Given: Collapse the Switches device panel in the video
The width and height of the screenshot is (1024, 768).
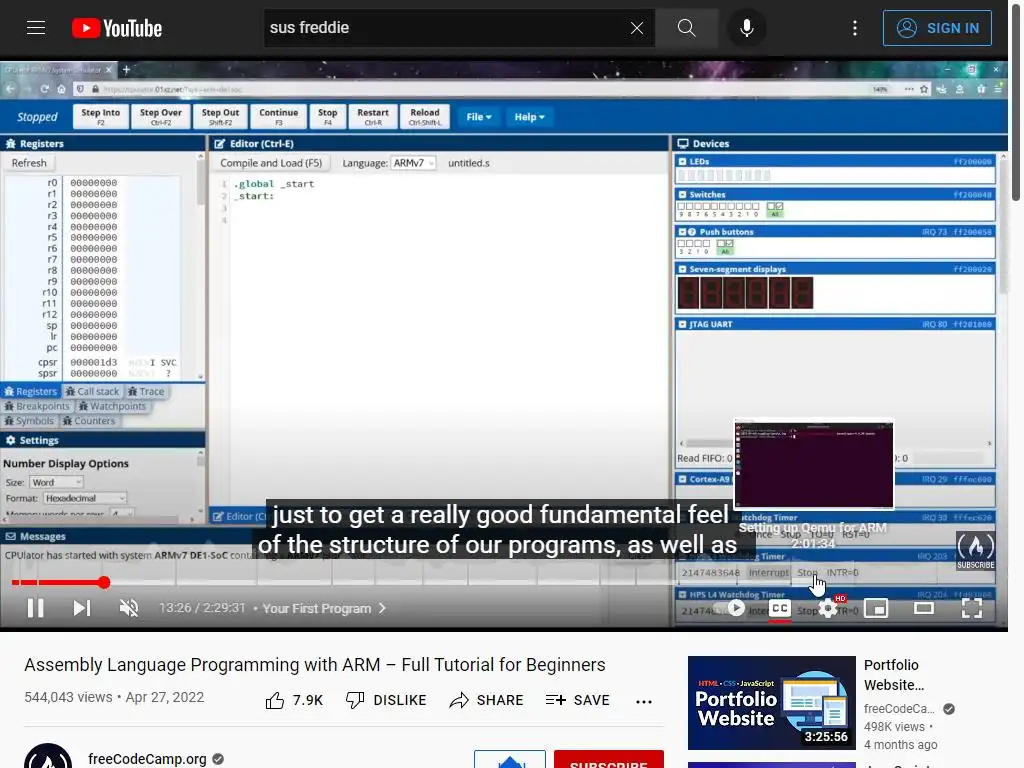Looking at the screenshot, I should tap(682, 195).
